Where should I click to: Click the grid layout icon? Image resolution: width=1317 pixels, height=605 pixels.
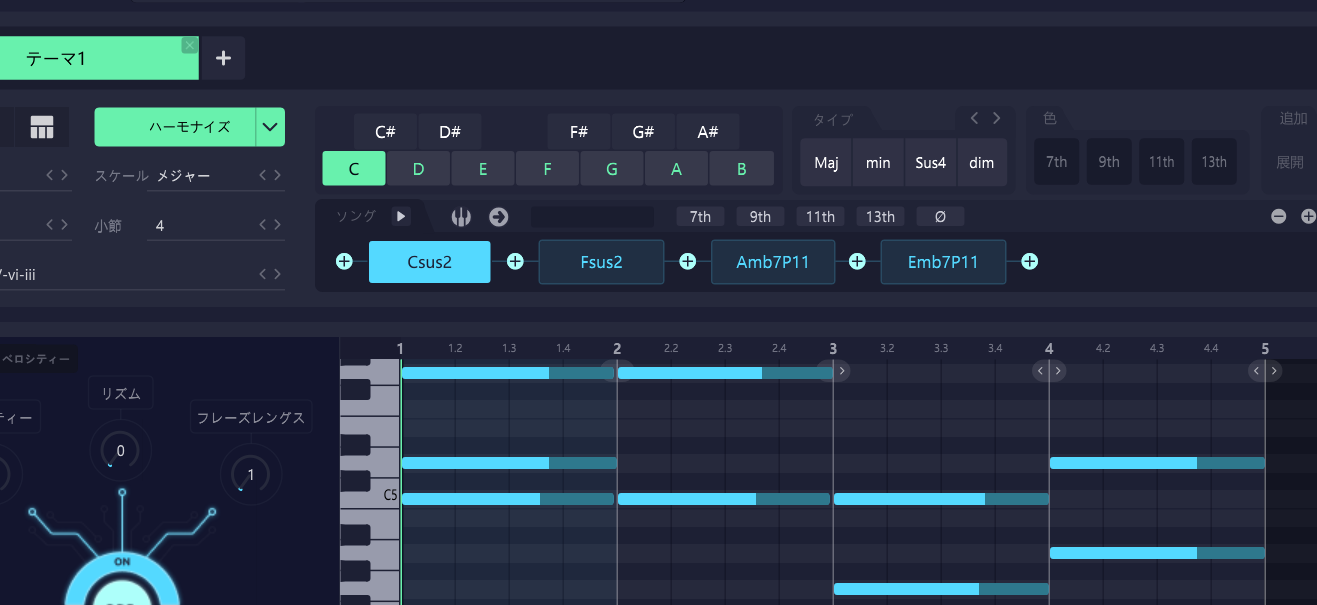[41, 127]
